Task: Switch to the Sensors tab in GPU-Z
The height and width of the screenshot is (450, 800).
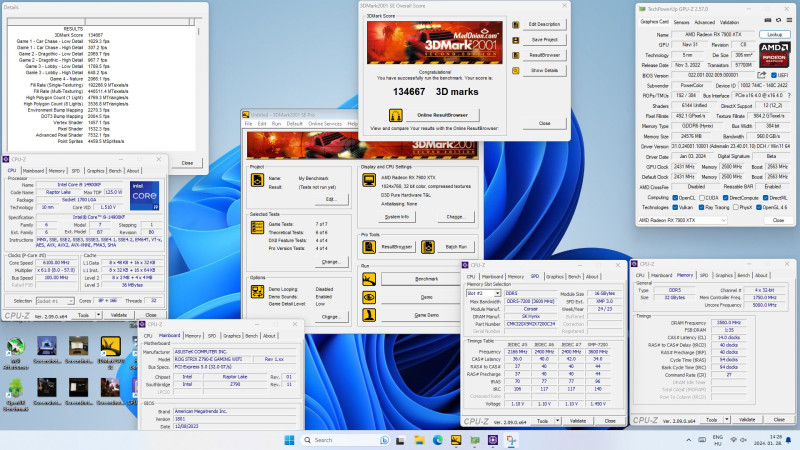Action: point(681,22)
